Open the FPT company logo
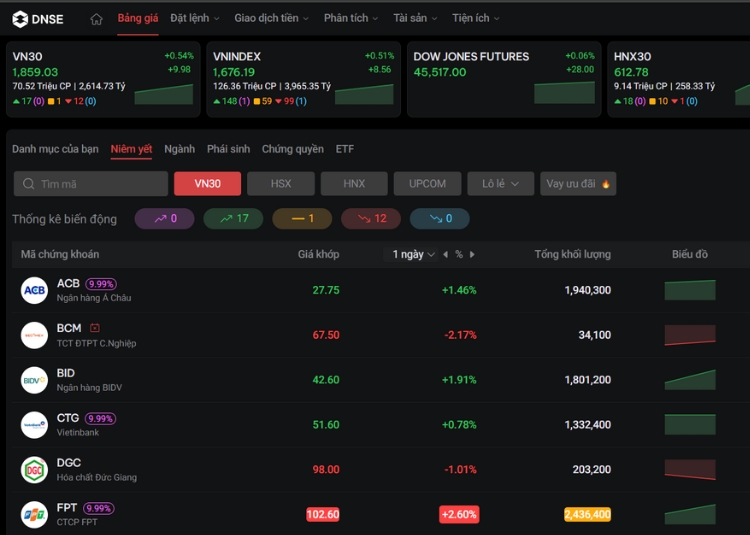 tap(34, 515)
